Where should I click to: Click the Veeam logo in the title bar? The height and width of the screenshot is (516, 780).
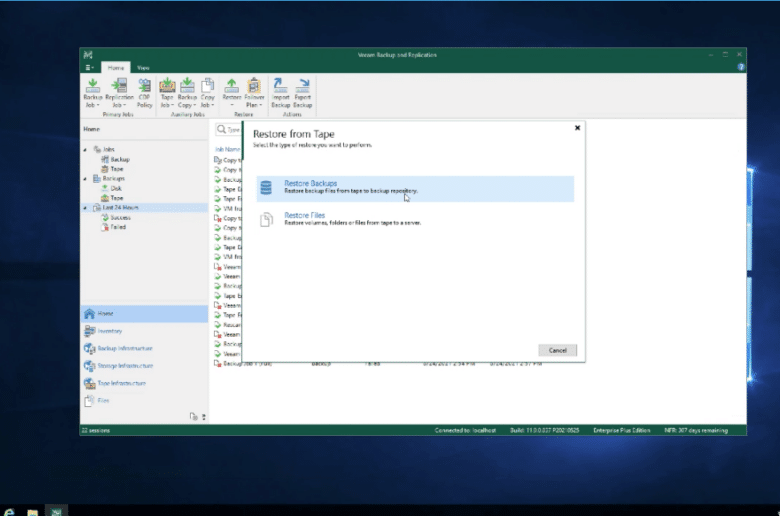(88, 55)
